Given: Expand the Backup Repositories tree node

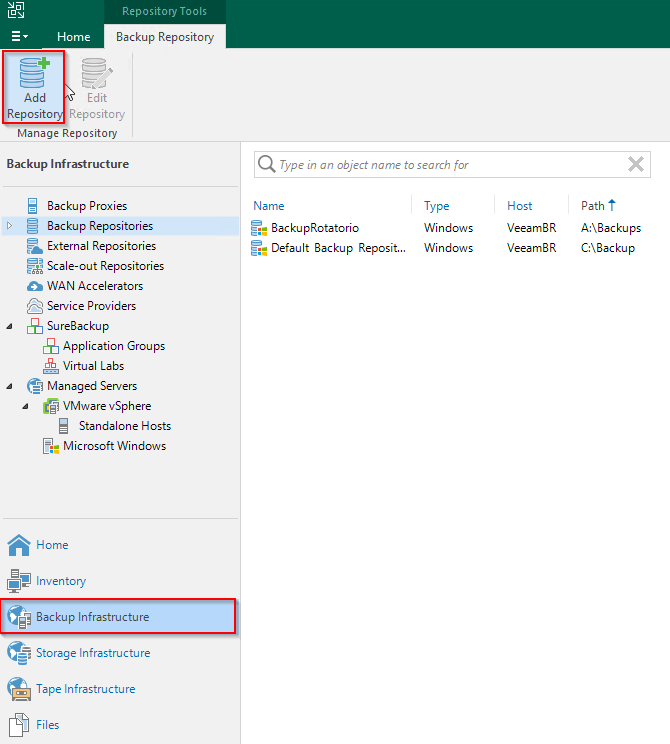Looking at the screenshot, I should pyautogui.click(x=10, y=226).
